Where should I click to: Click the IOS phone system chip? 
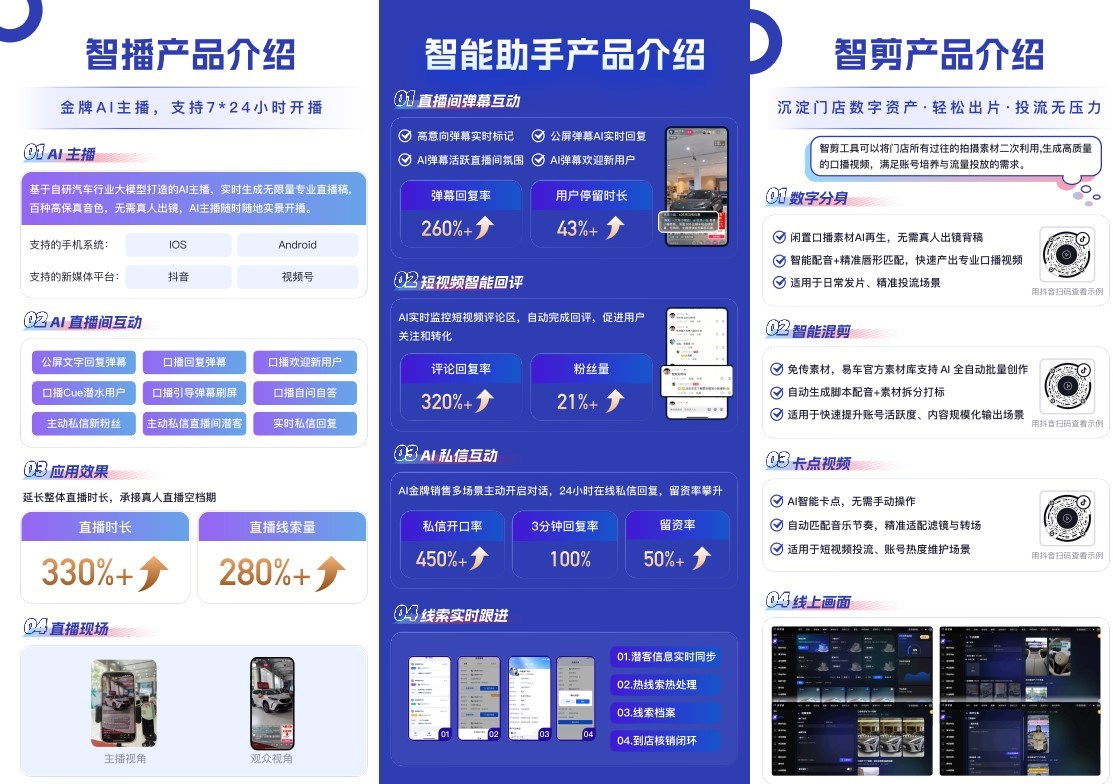[x=178, y=245]
